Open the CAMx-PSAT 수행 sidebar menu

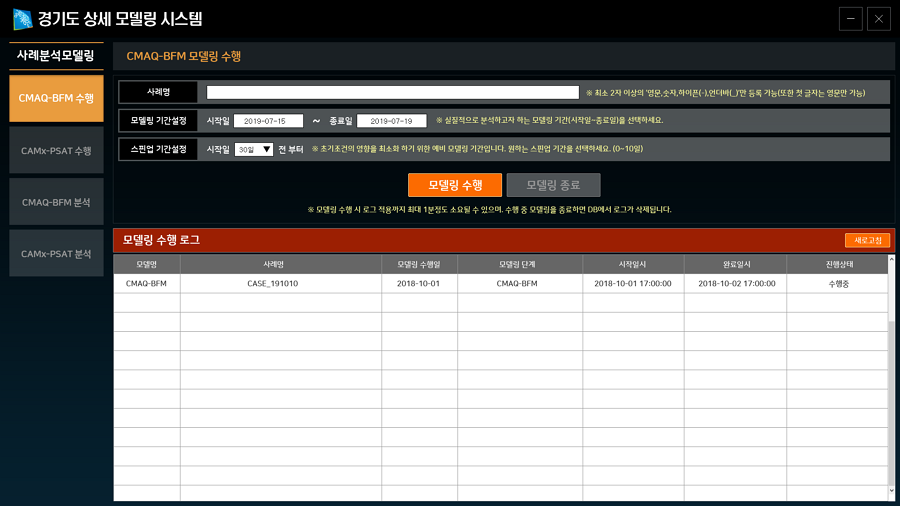tap(56, 150)
